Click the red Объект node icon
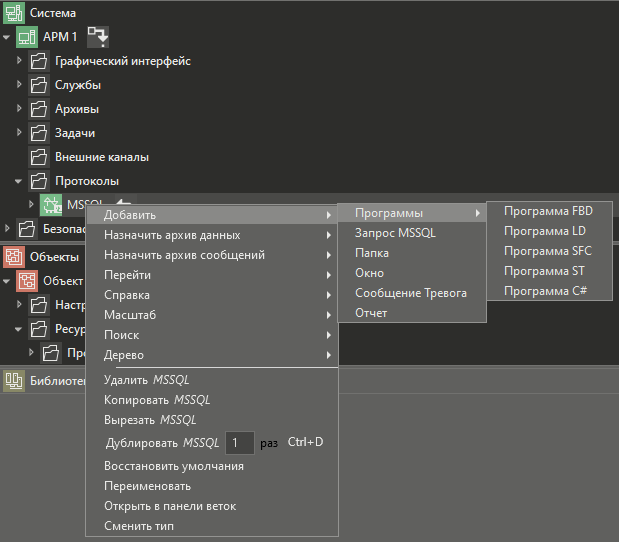Viewport: 619px width, 542px height. [27, 281]
